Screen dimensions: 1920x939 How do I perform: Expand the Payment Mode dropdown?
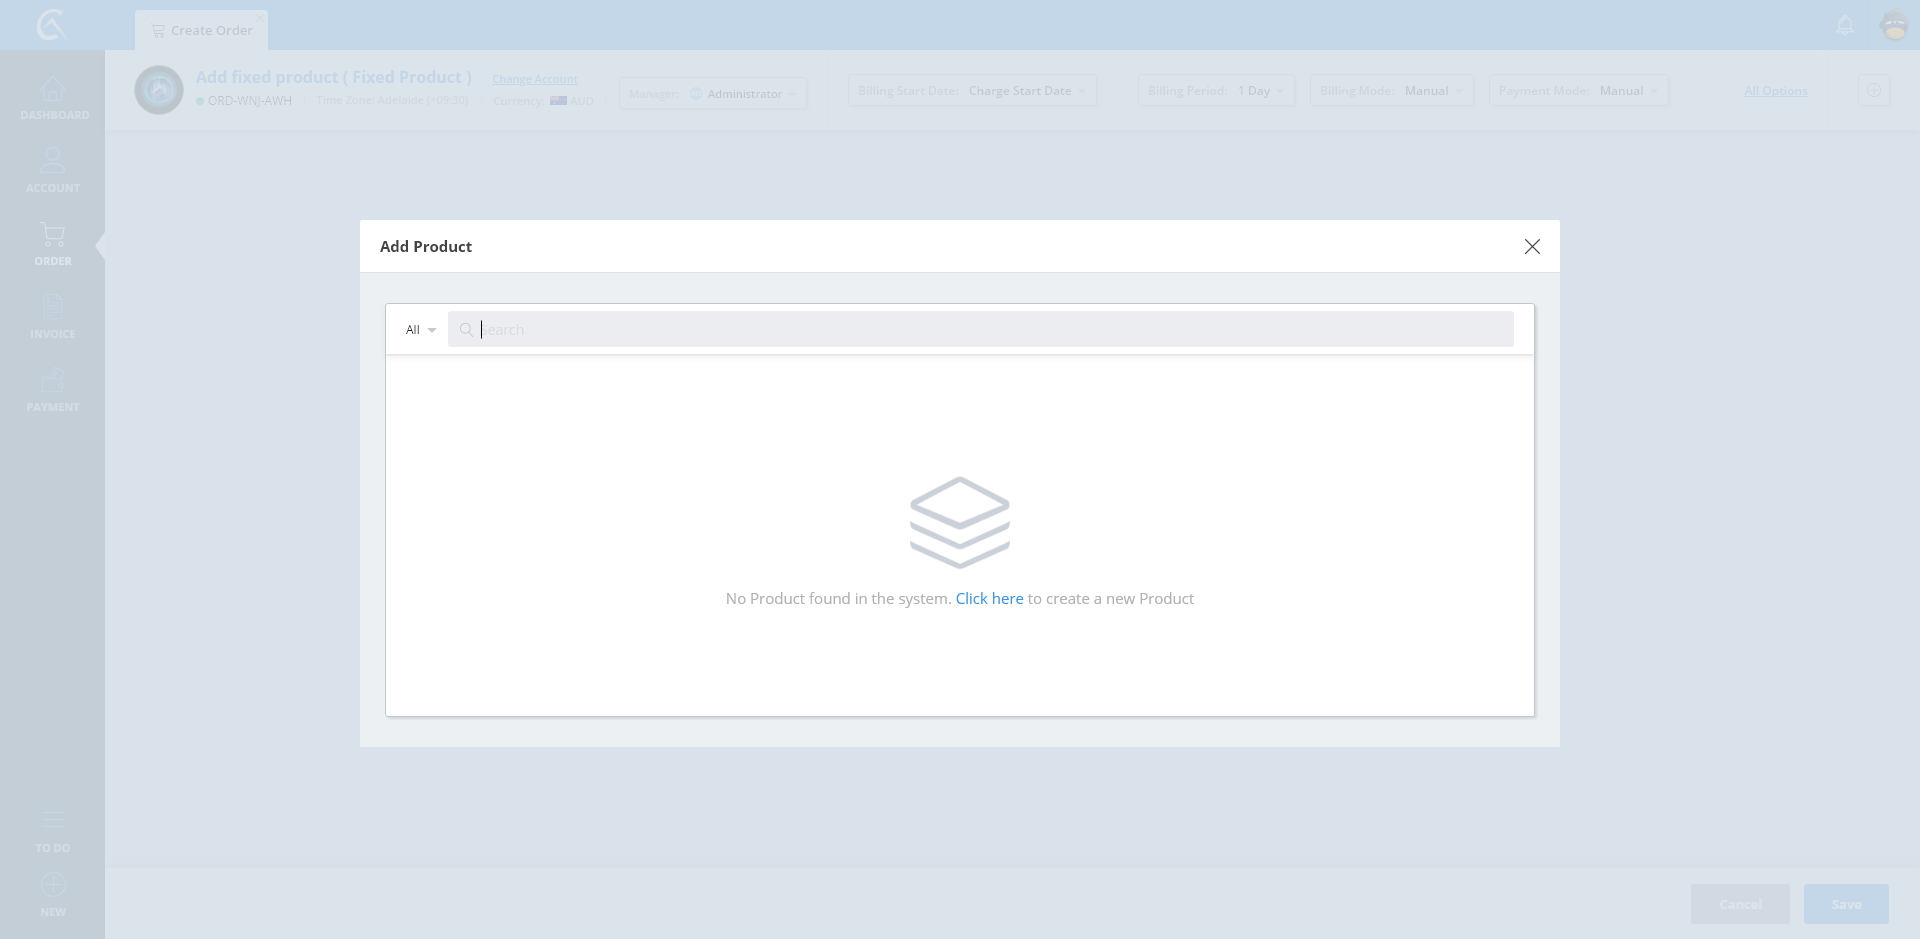(x=1578, y=91)
